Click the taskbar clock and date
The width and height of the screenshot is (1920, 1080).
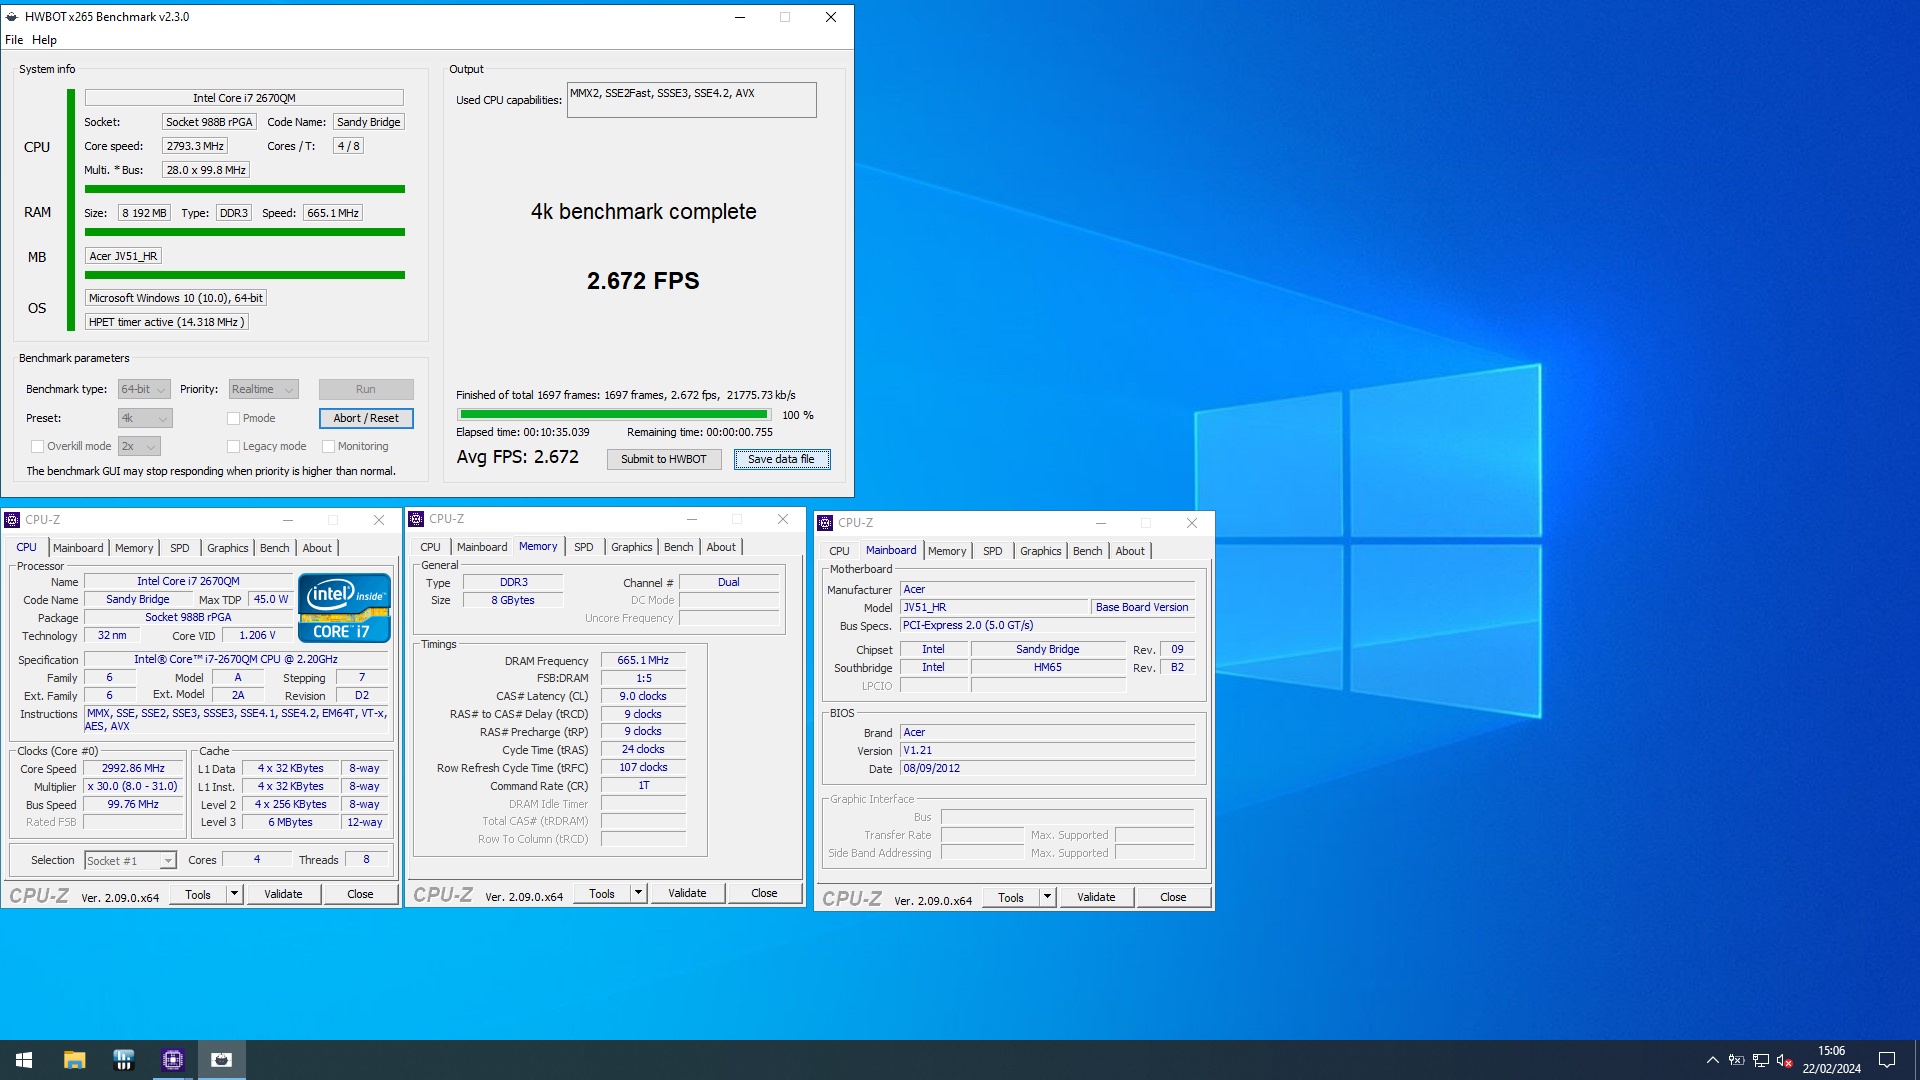click(x=1831, y=1060)
